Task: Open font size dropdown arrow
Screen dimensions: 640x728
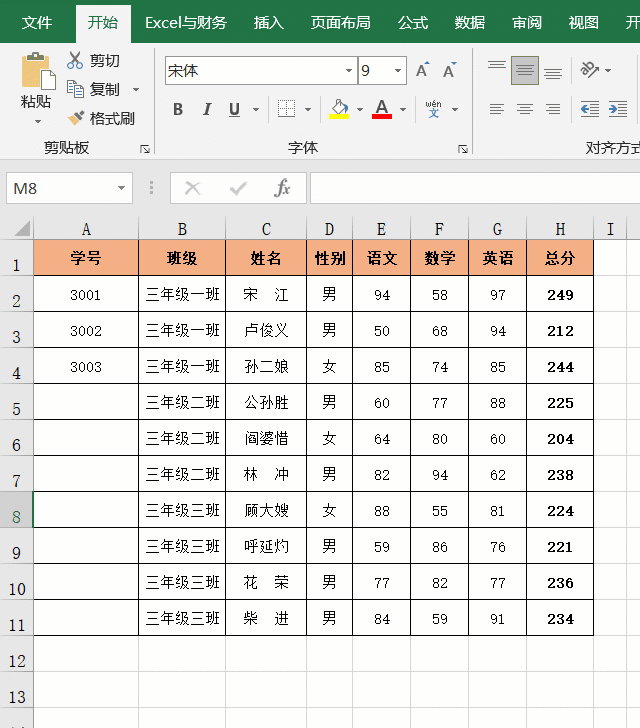Action: click(398, 71)
